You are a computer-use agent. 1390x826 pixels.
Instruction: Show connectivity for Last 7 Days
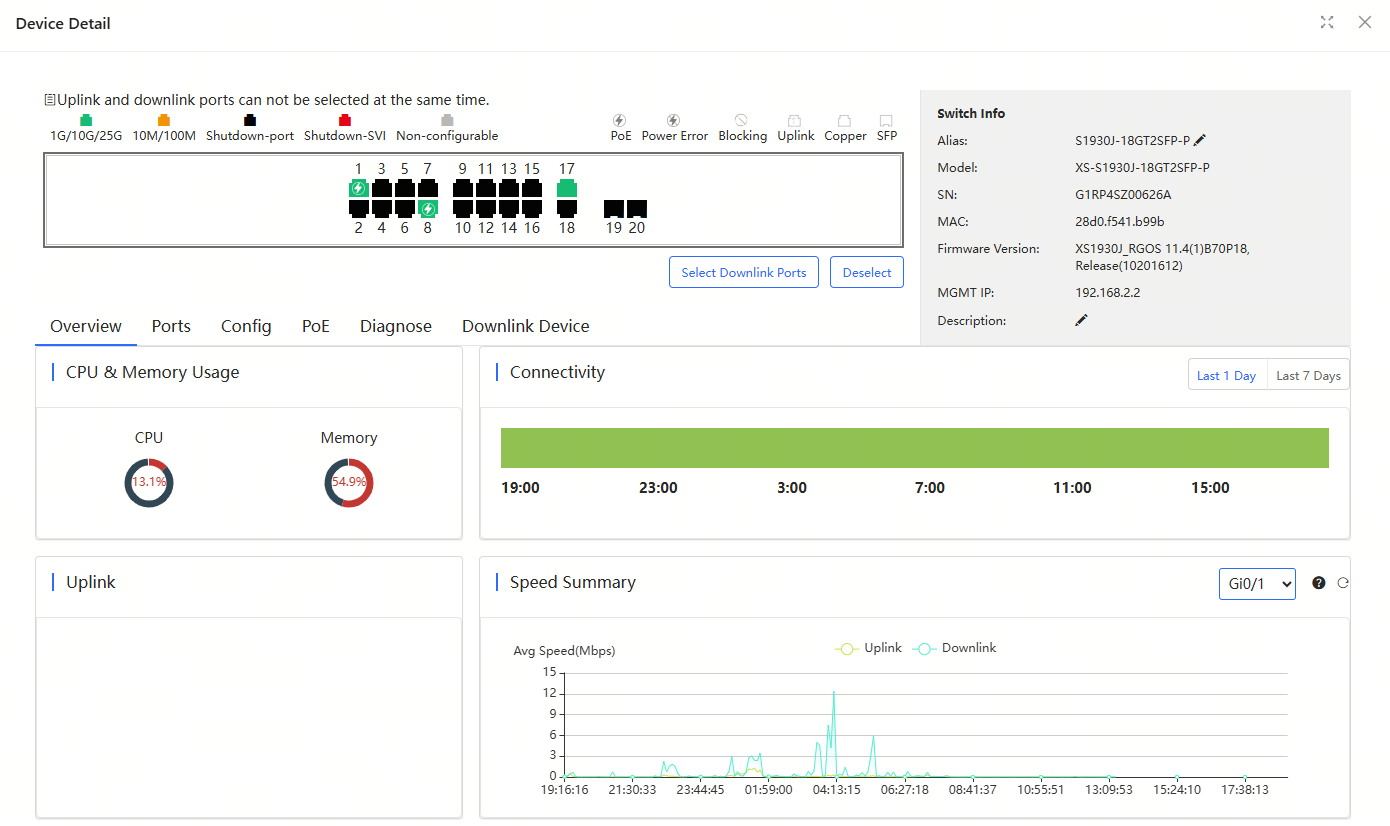pos(1308,375)
